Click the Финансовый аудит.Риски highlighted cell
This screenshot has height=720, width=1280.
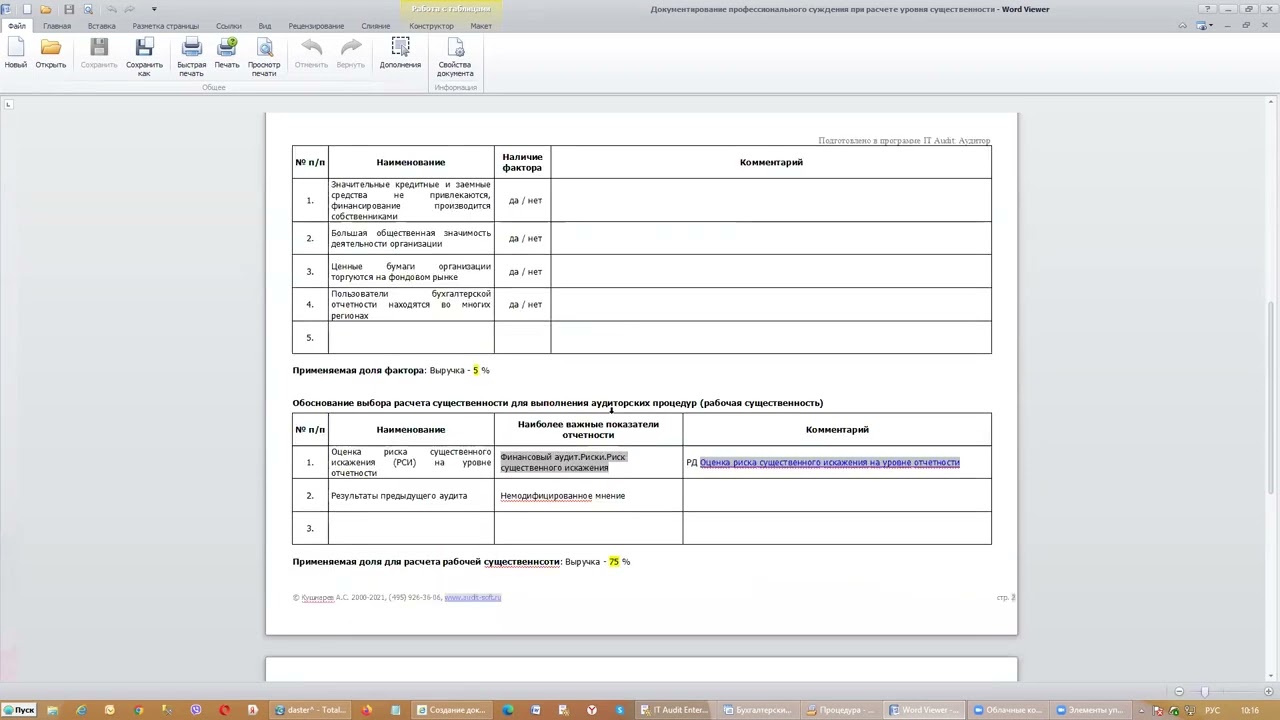tap(563, 462)
